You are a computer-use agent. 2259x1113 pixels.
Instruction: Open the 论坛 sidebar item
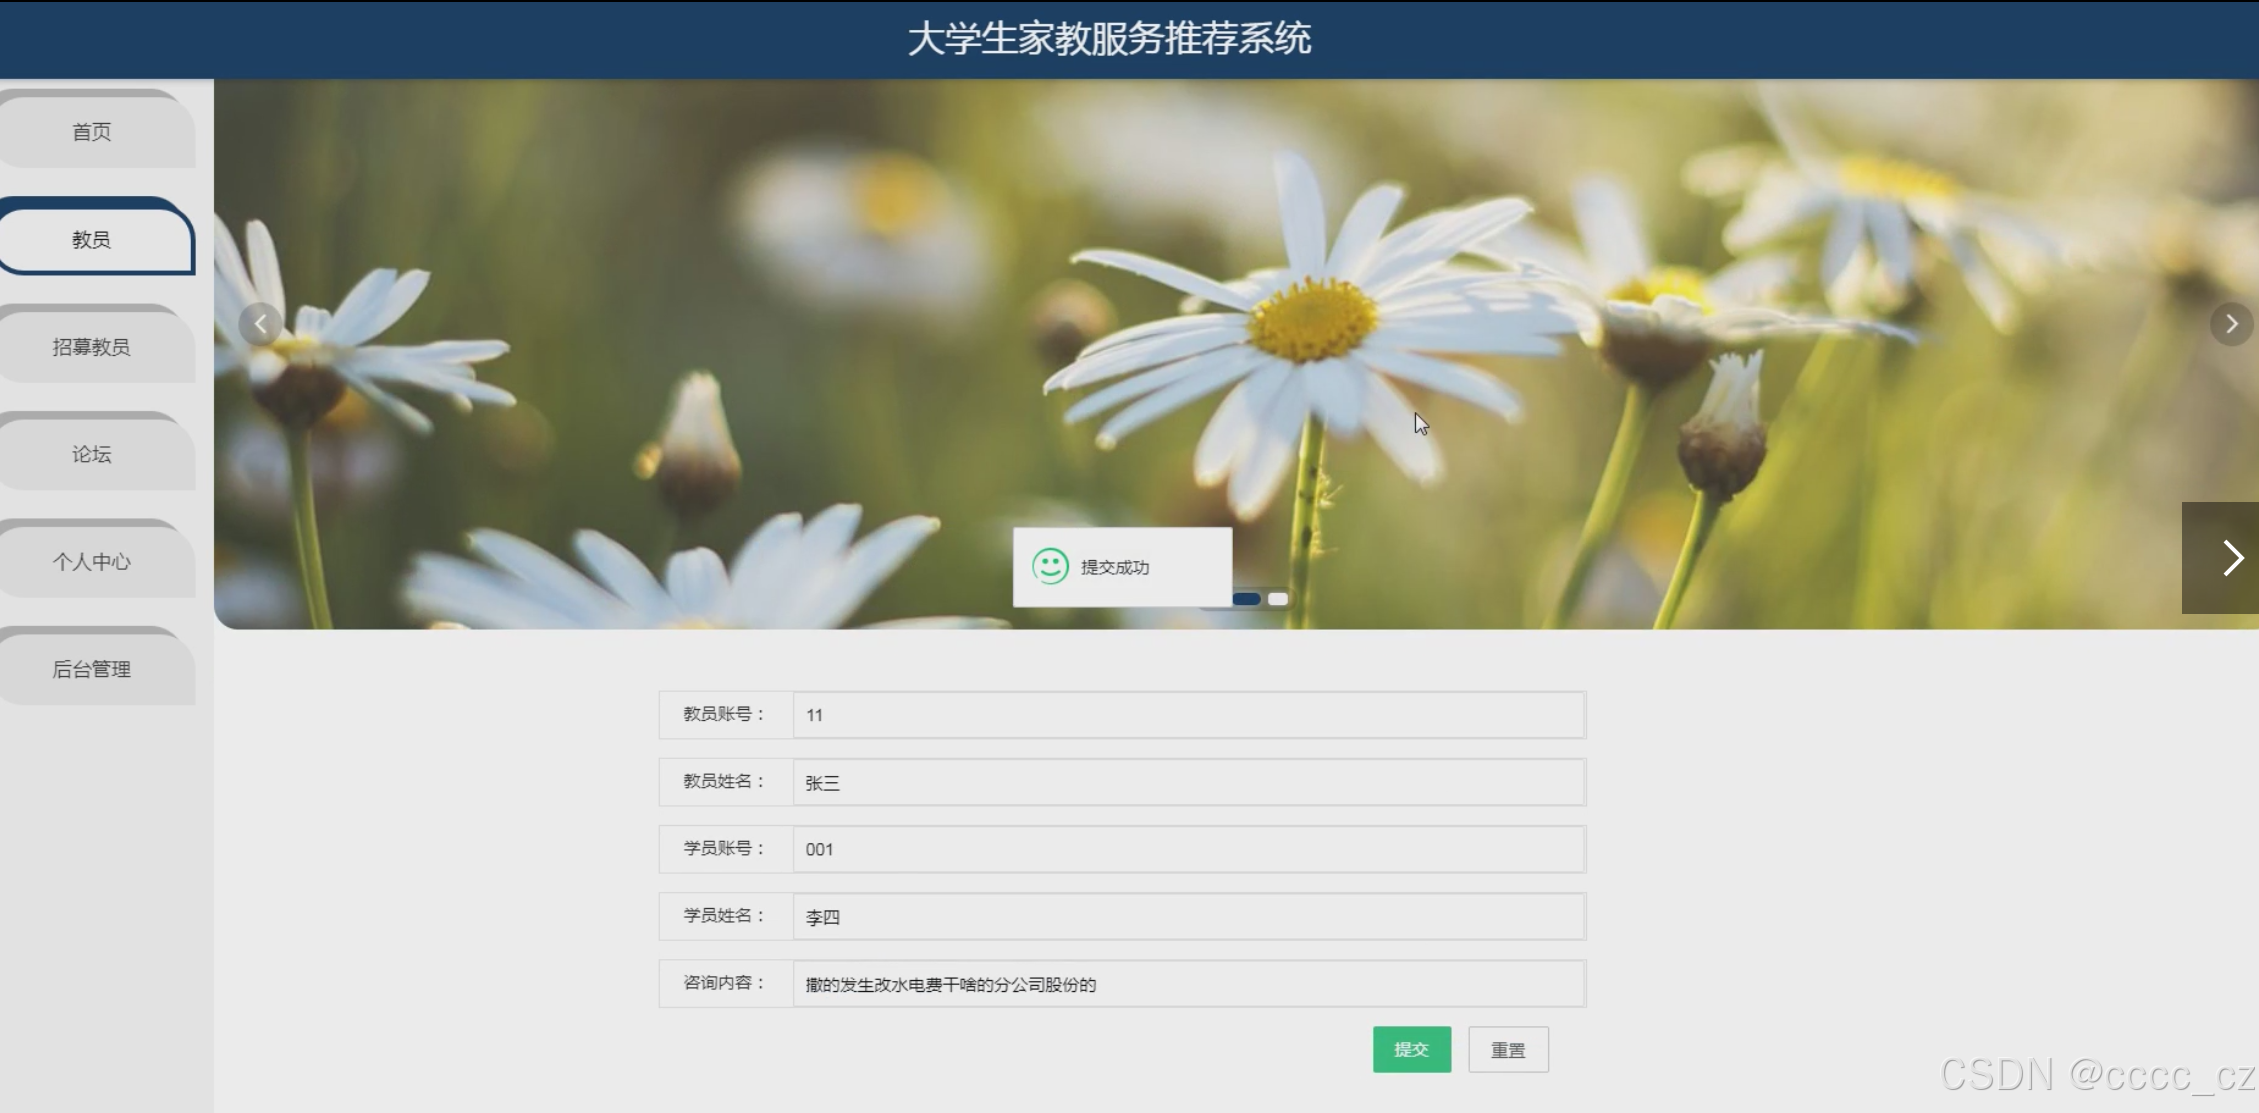92,455
